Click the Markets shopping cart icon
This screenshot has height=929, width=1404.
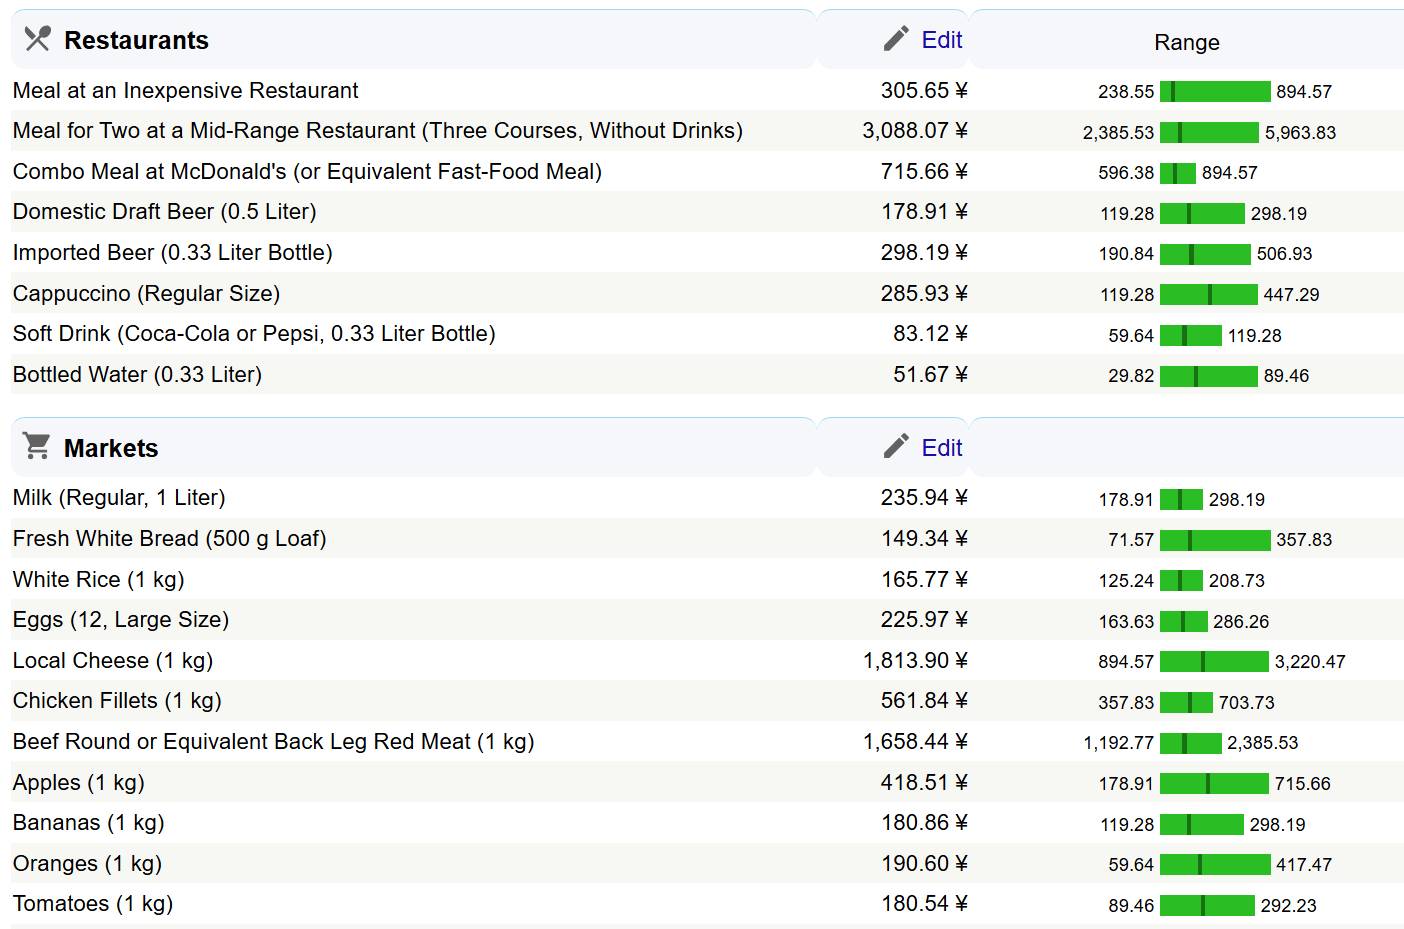pos(37,446)
